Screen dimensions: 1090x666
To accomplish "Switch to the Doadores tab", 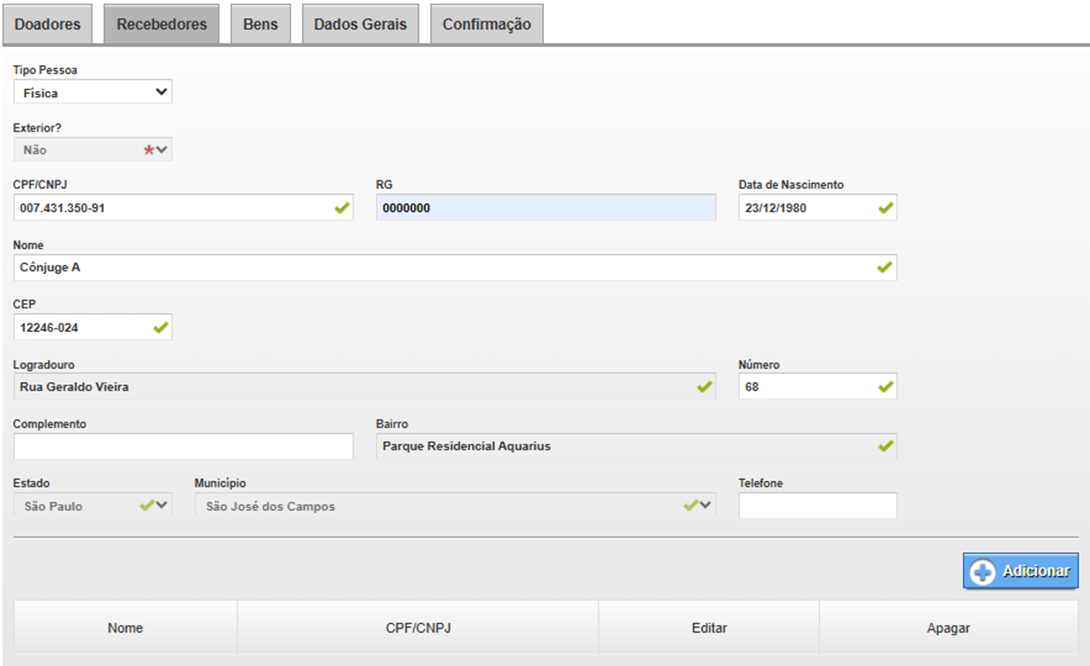I will tap(48, 24).
